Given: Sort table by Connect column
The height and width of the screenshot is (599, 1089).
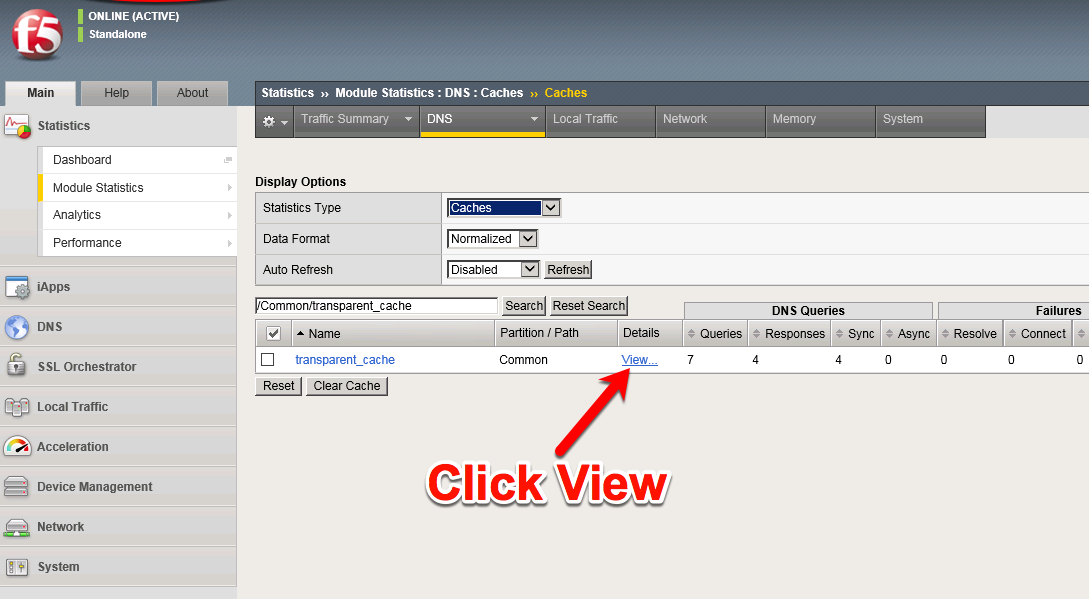Looking at the screenshot, I should (1038, 334).
